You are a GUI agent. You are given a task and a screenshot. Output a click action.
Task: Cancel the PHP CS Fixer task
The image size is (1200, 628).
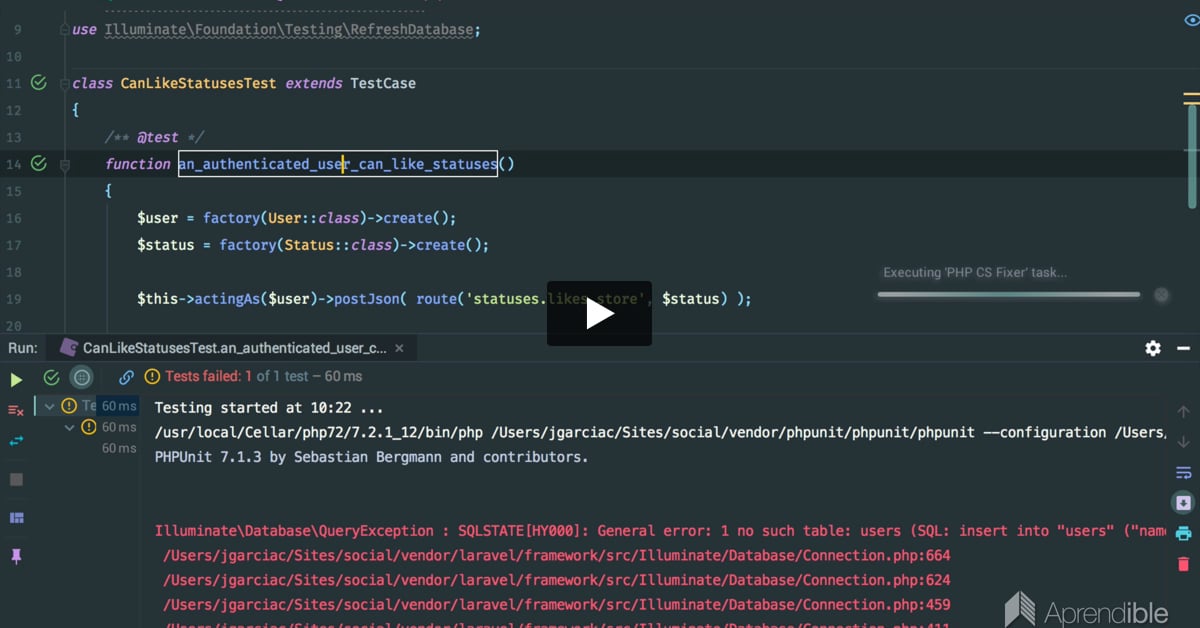coord(1161,295)
